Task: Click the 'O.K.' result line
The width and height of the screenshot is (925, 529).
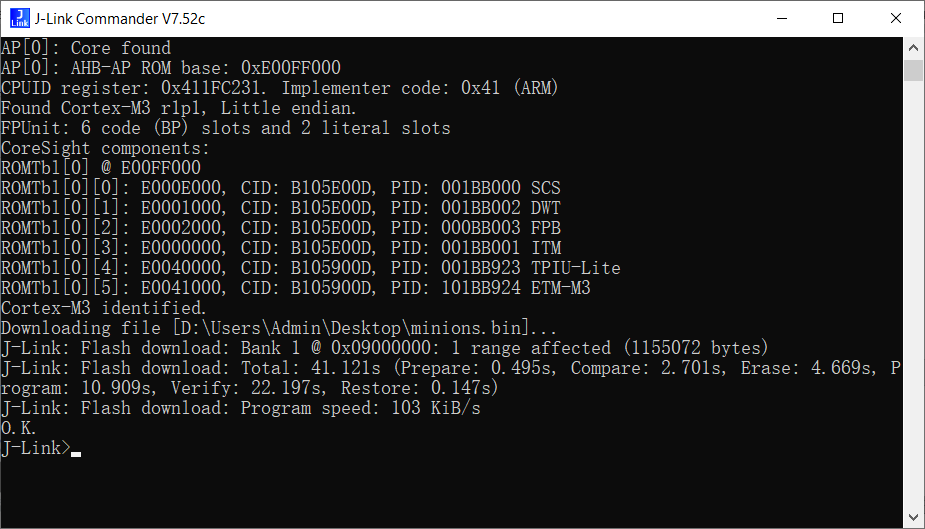Action: click(18, 429)
